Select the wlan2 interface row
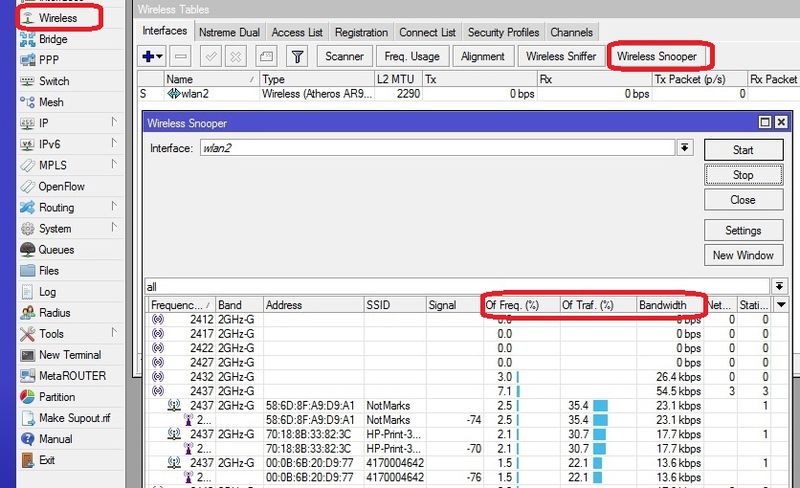This screenshot has width=800, height=488. pyautogui.click(x=467, y=94)
